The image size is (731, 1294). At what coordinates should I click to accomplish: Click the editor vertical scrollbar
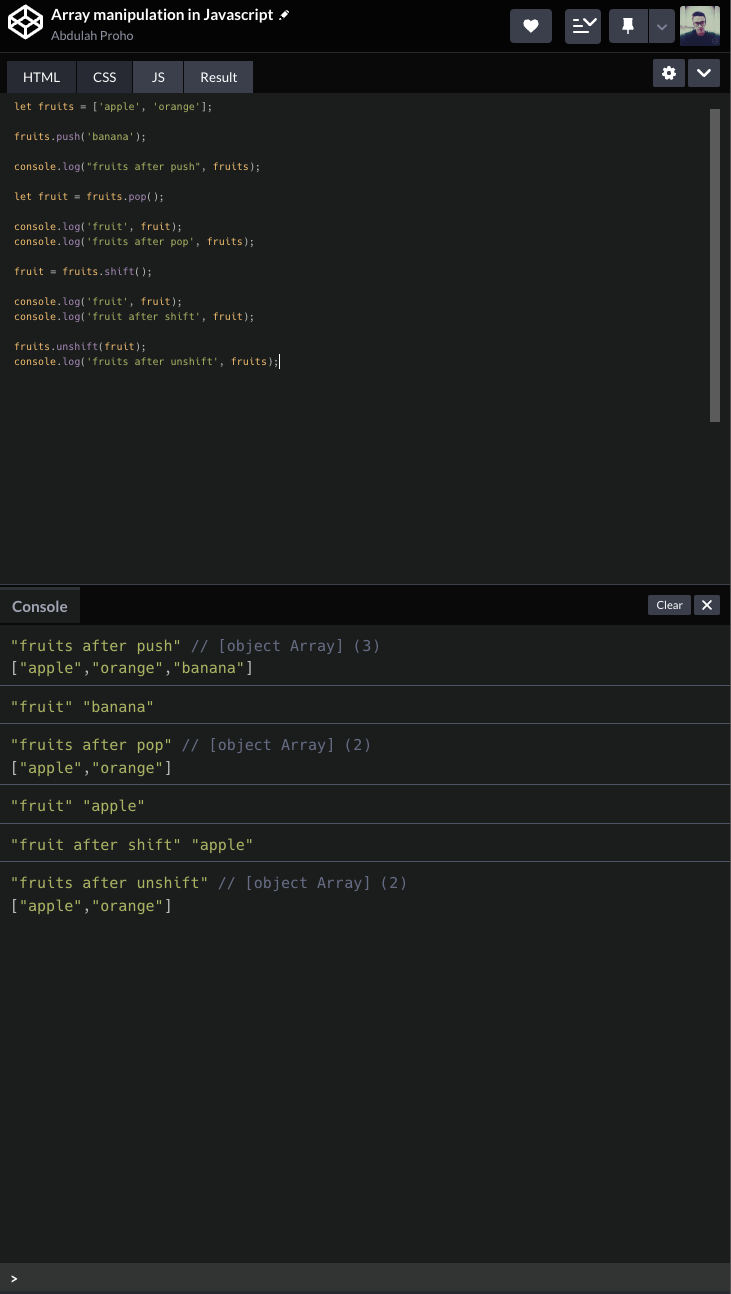tap(715, 265)
